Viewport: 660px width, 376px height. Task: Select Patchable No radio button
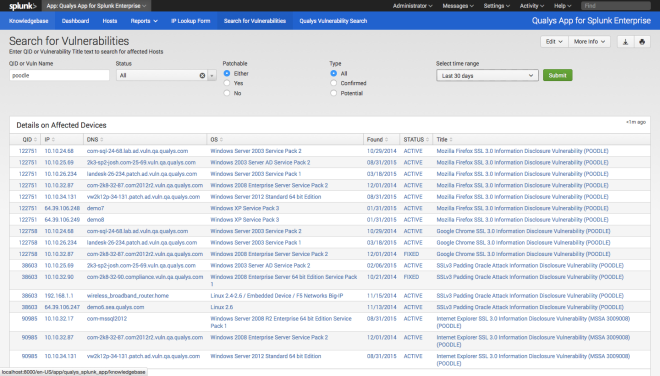[x=227, y=93]
